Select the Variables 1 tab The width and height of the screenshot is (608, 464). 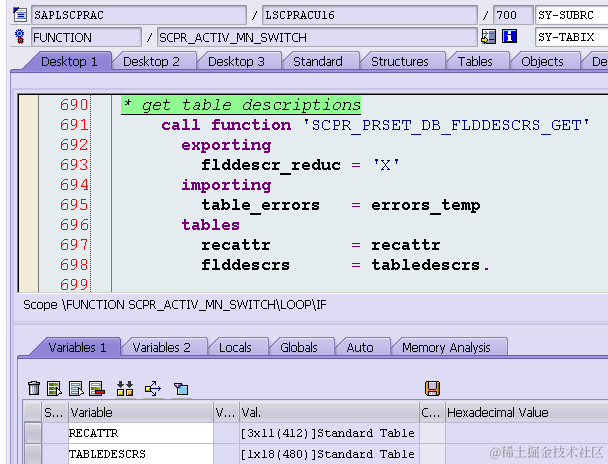pos(77,347)
